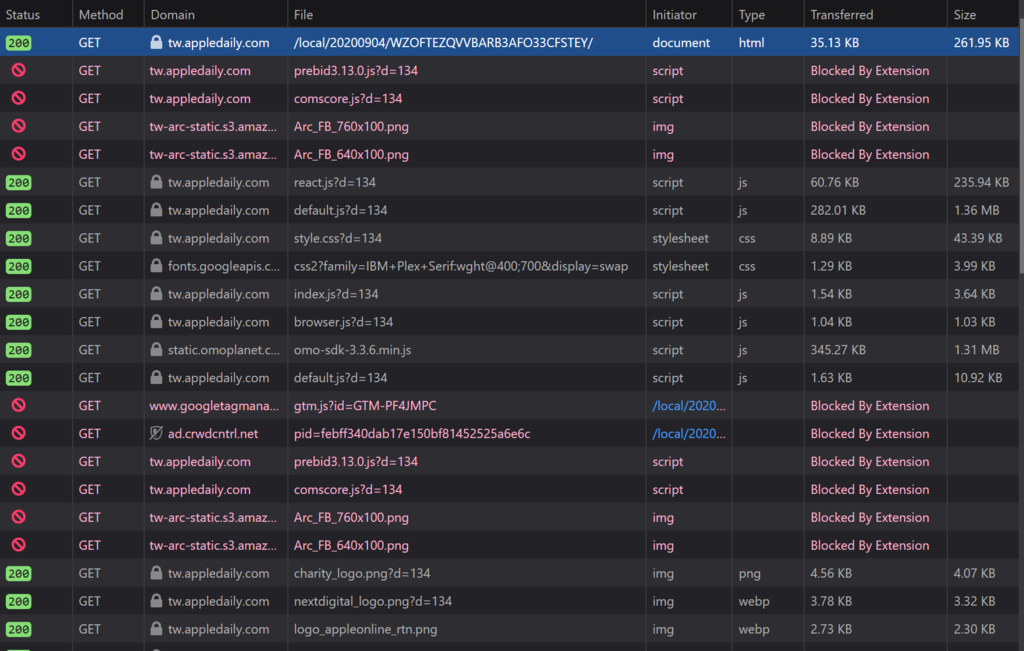Image resolution: width=1024 pixels, height=651 pixels.
Task: Sort requests by the Status column header
Action: [36, 14]
